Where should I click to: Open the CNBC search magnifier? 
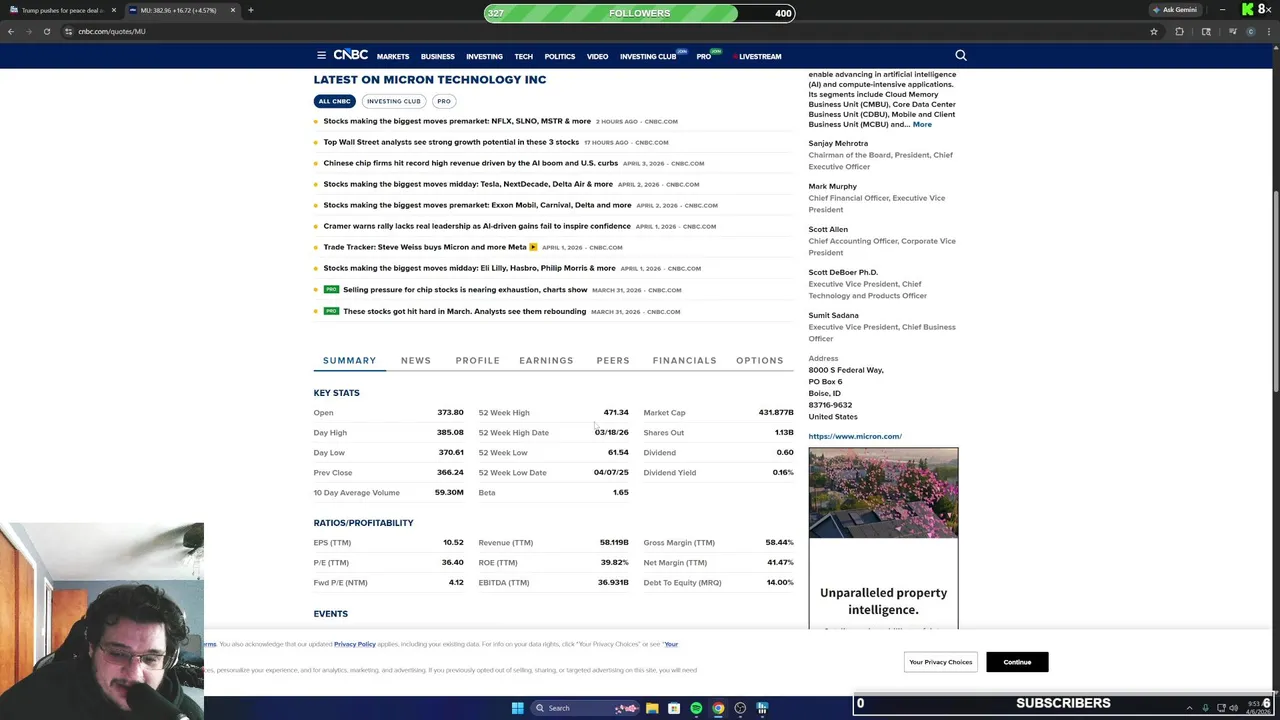click(961, 56)
